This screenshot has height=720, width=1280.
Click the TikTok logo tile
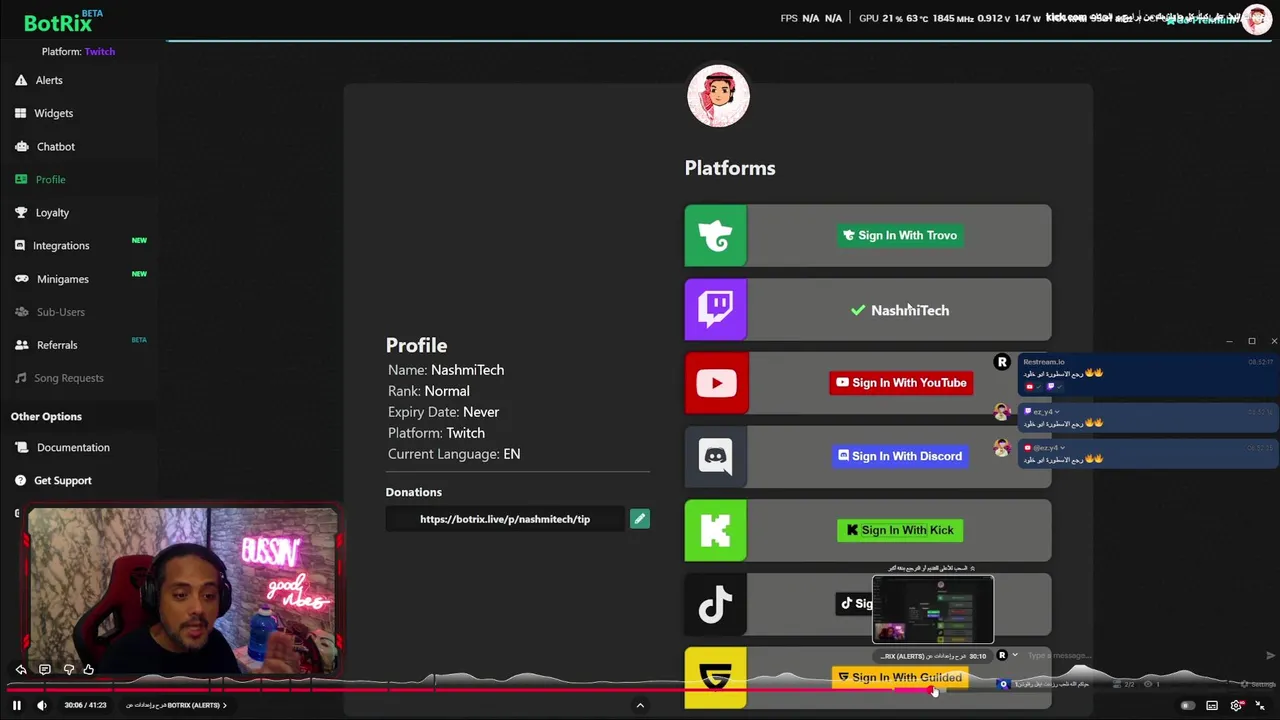pos(715,604)
